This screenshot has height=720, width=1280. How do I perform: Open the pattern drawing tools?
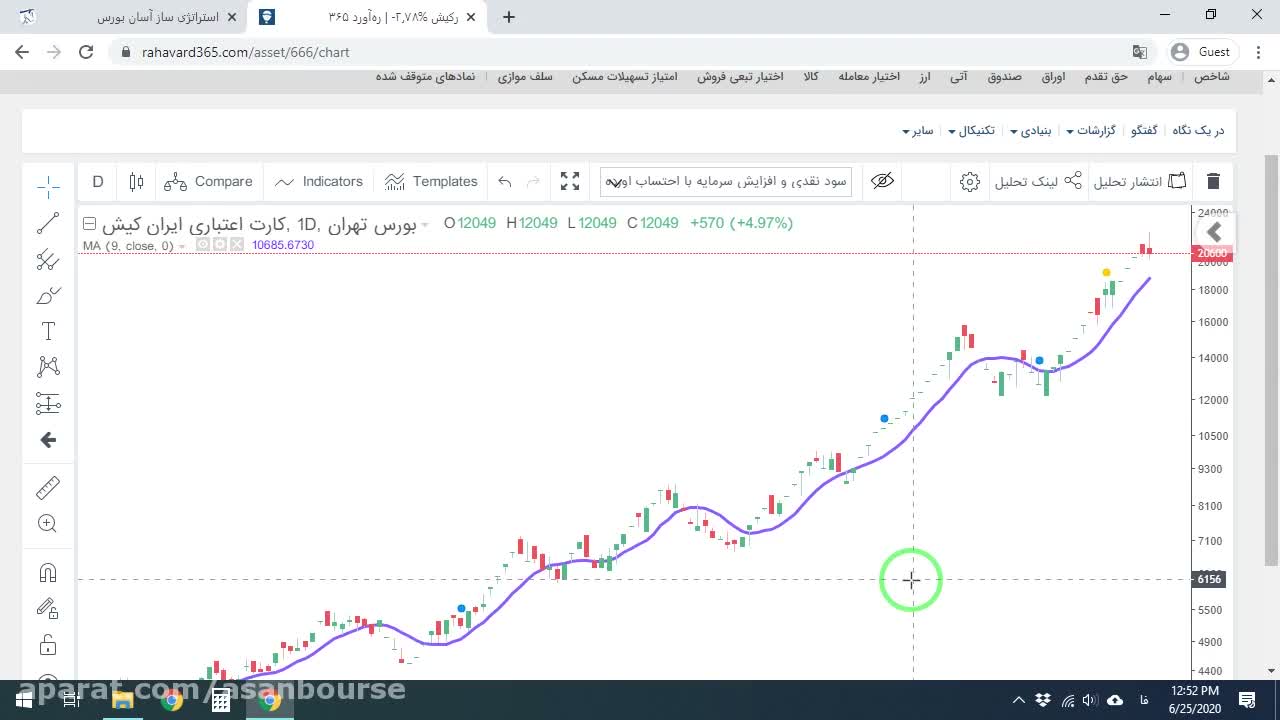48,367
